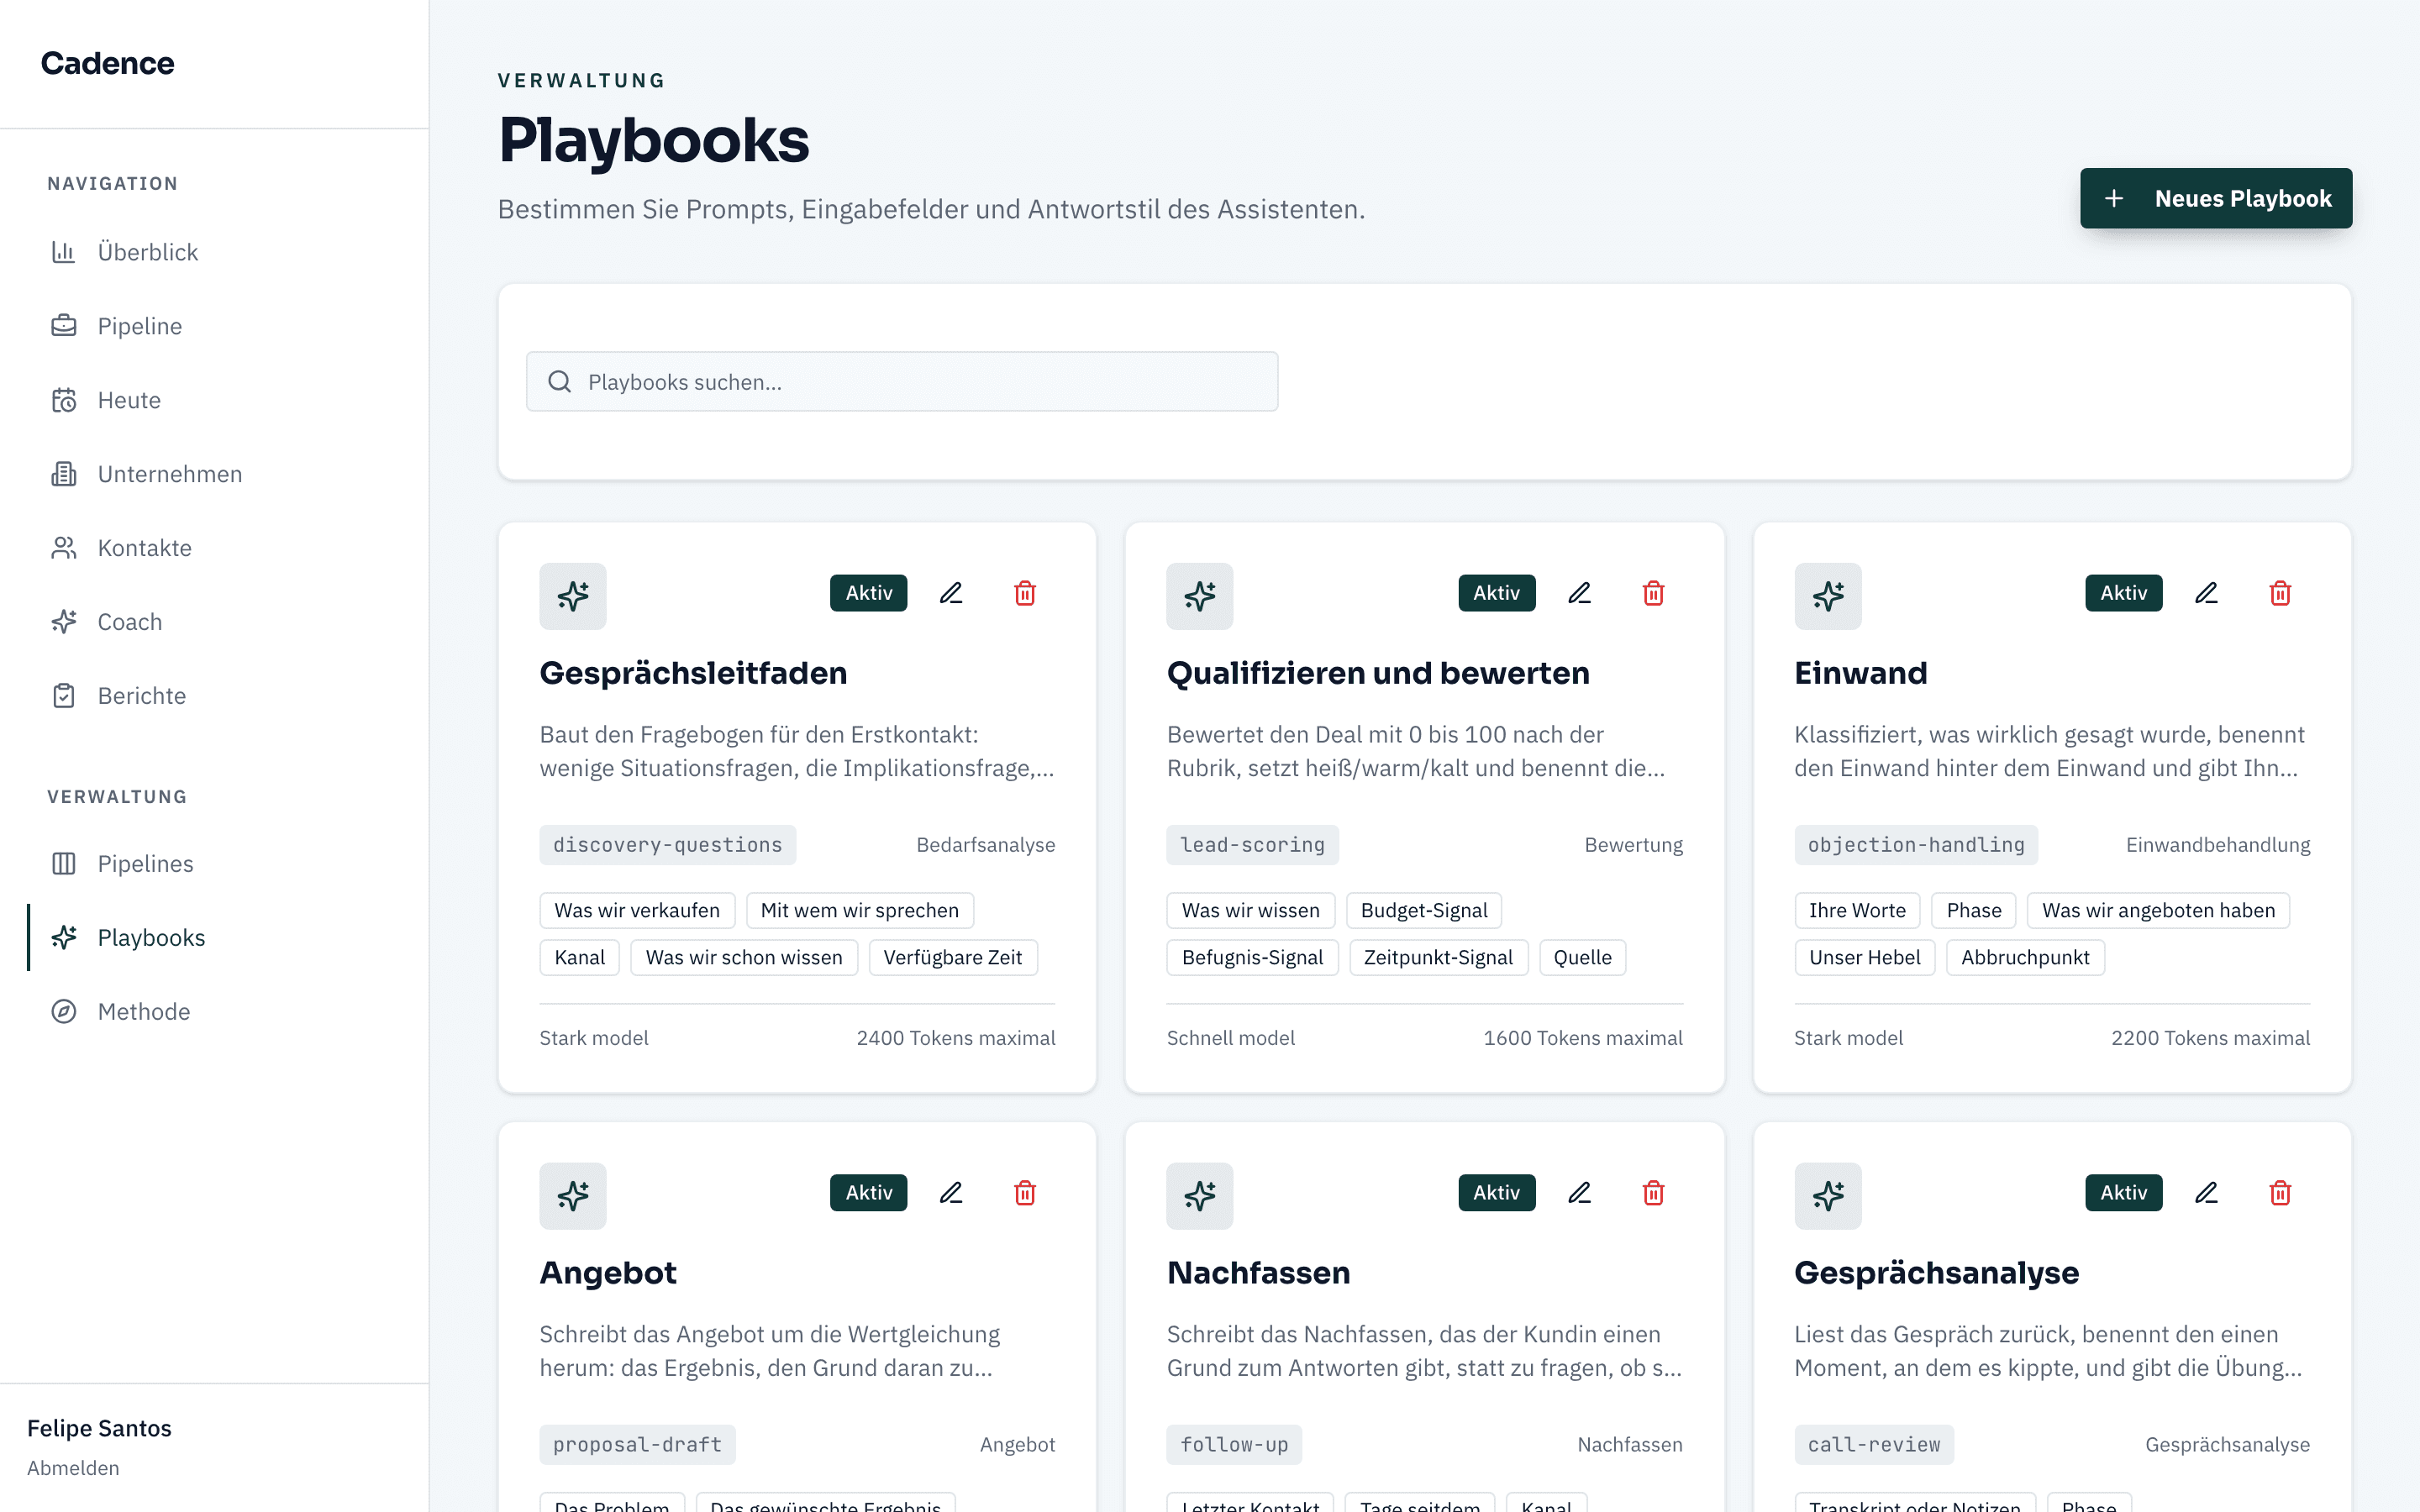Click the Verfügbare Zeit field chip

[953, 958]
